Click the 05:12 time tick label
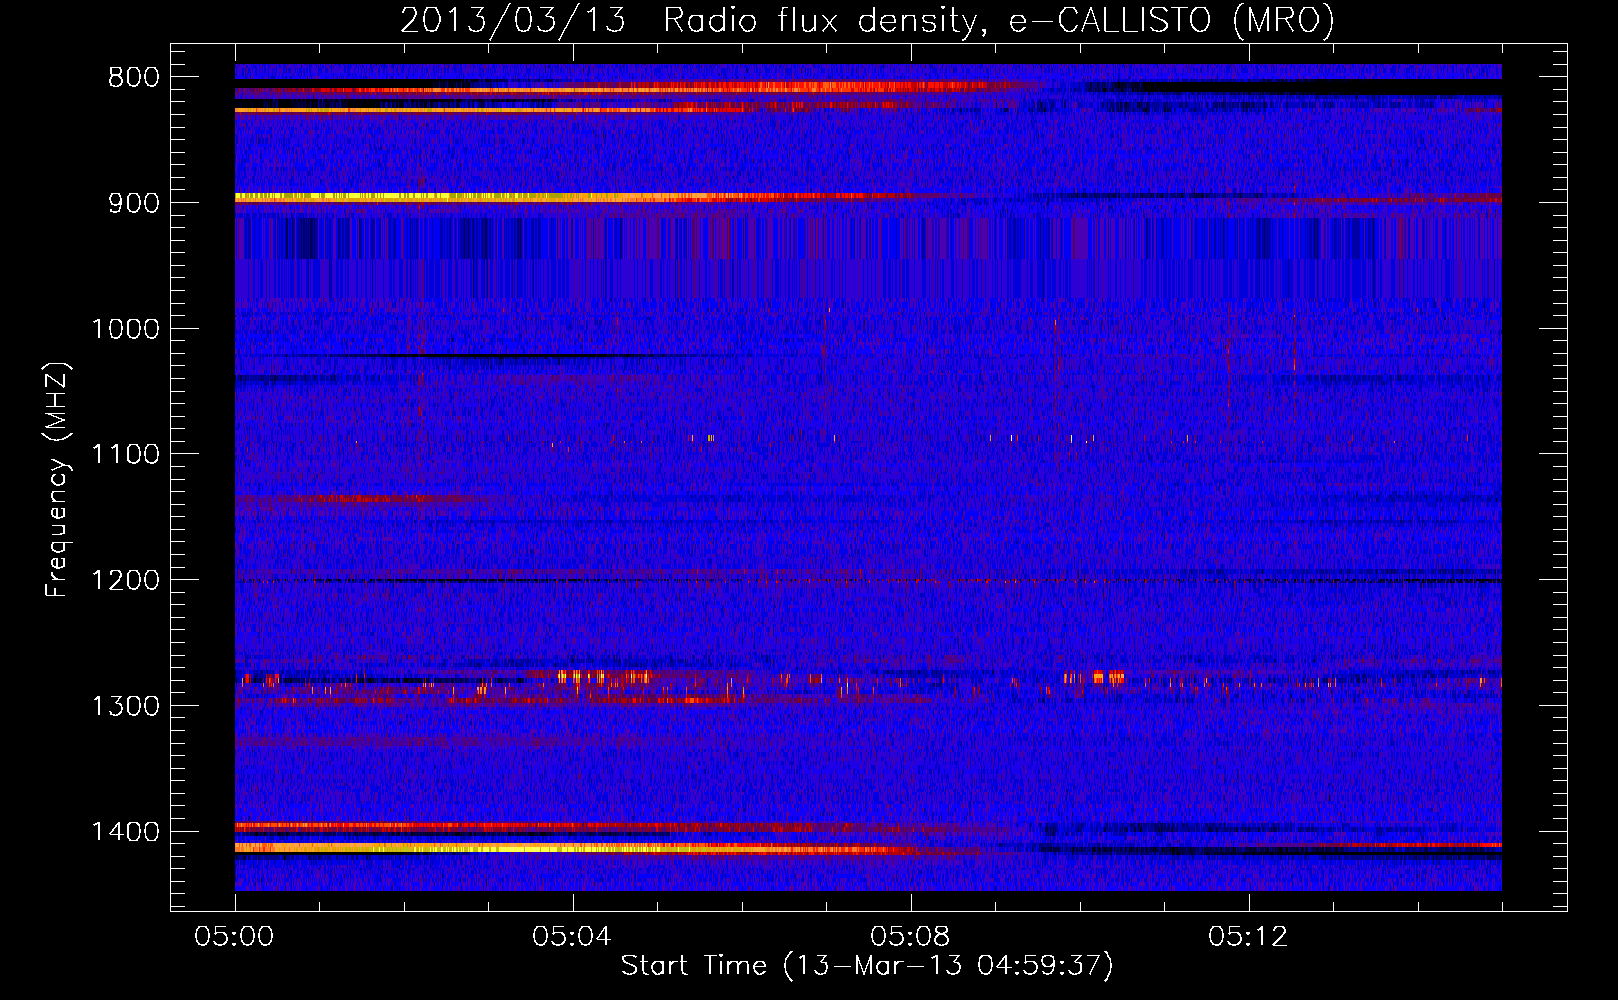This screenshot has height=1000, width=1618. (x=1248, y=937)
